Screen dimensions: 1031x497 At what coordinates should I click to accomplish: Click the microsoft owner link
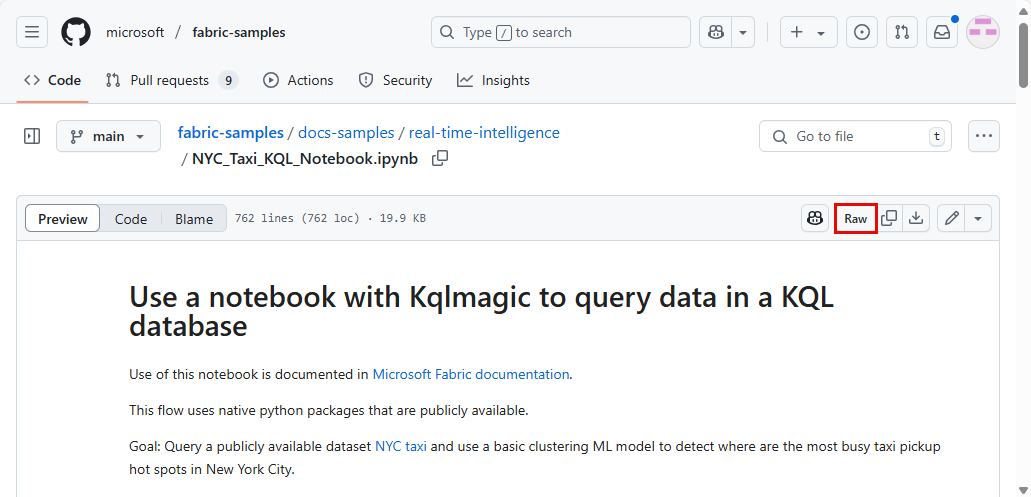(135, 32)
